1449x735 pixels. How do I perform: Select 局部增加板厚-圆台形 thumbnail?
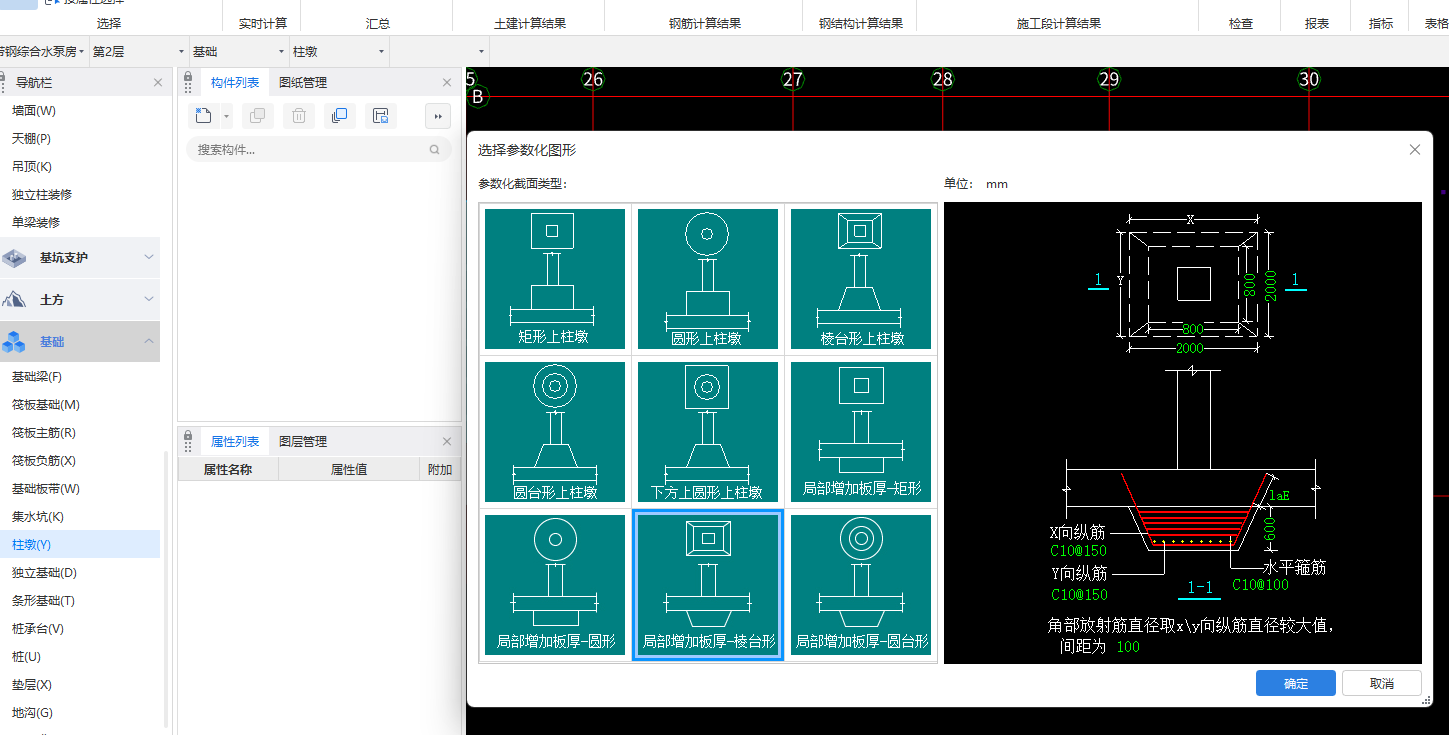[x=860, y=584]
